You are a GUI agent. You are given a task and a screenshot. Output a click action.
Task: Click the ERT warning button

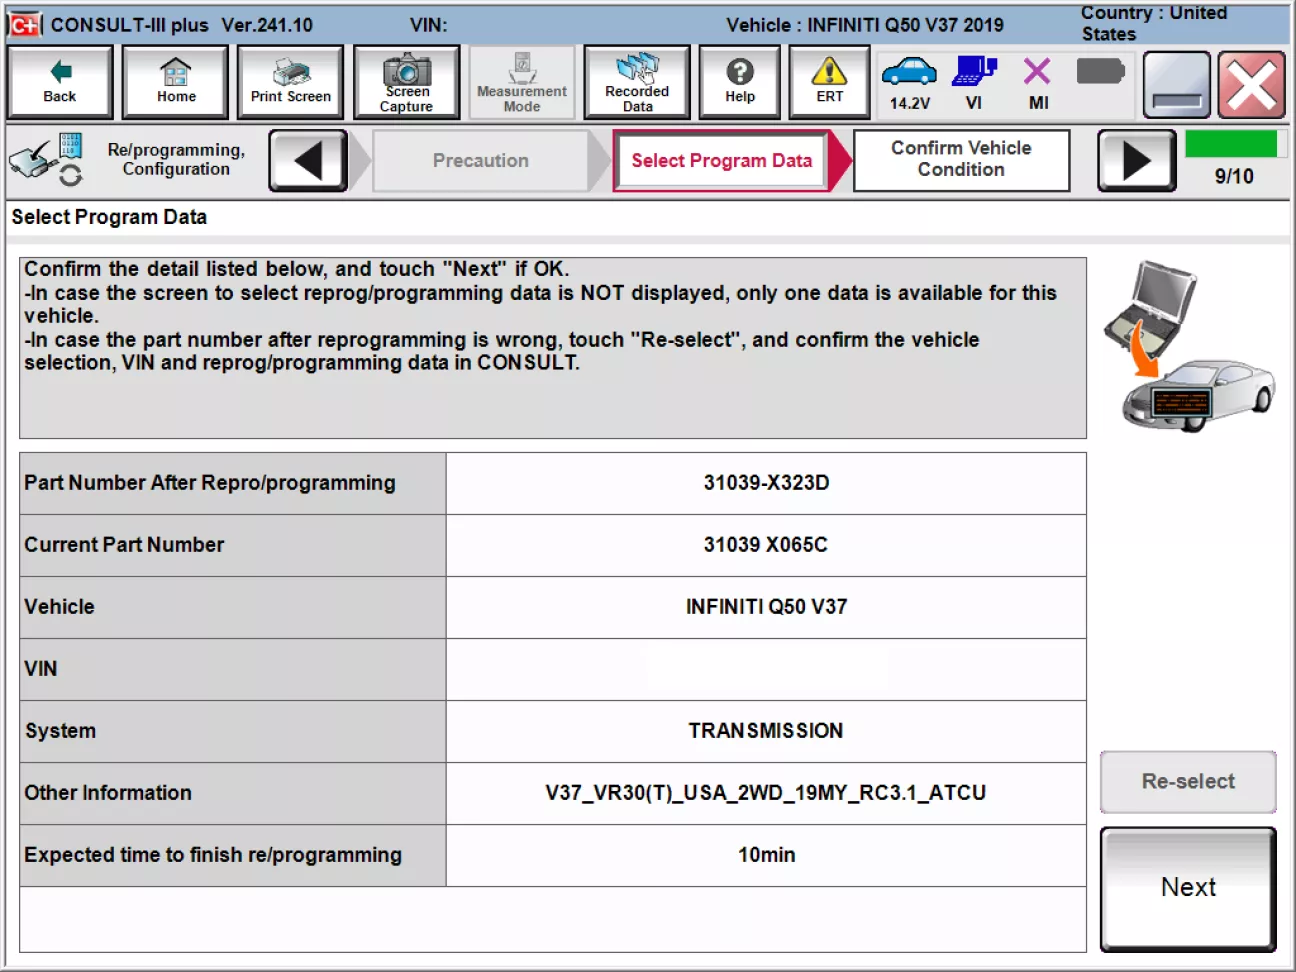pos(829,82)
